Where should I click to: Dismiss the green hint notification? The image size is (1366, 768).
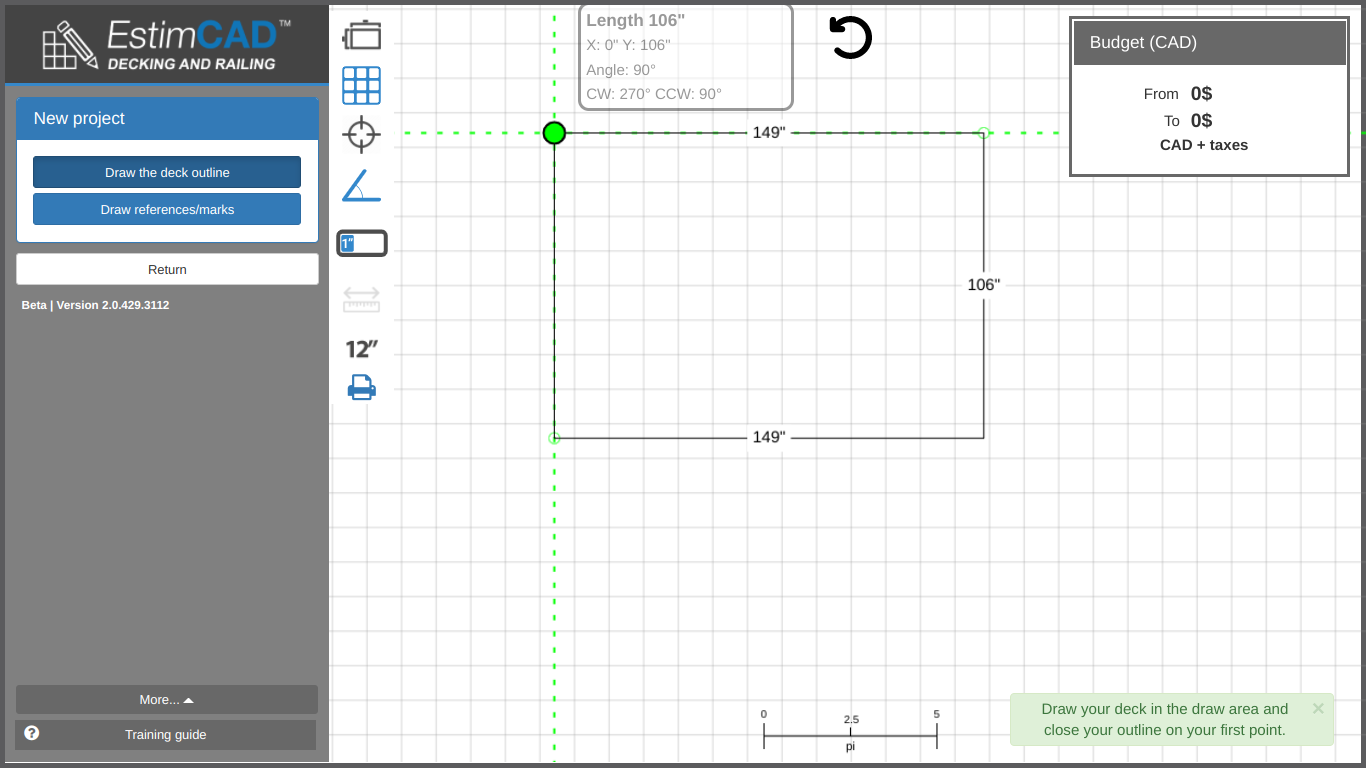click(1318, 708)
